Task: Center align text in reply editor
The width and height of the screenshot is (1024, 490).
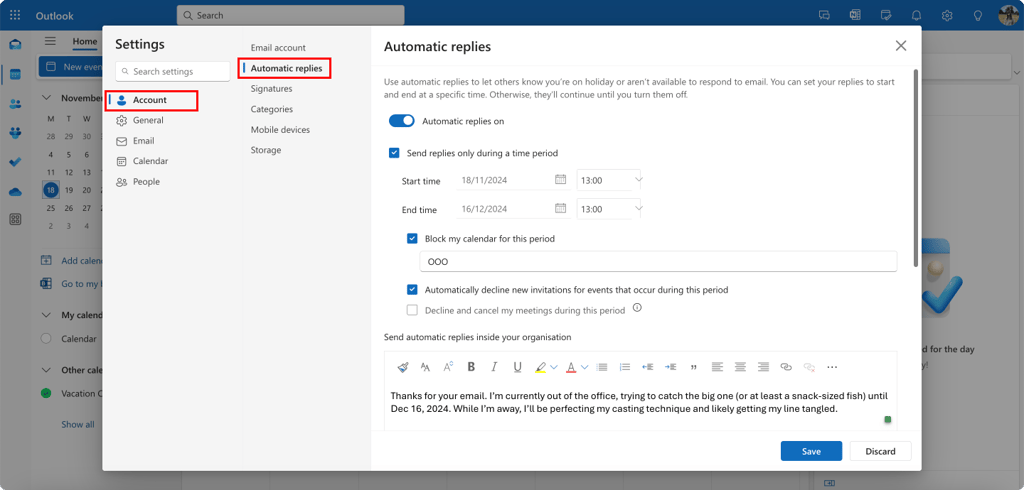Action: click(x=740, y=367)
